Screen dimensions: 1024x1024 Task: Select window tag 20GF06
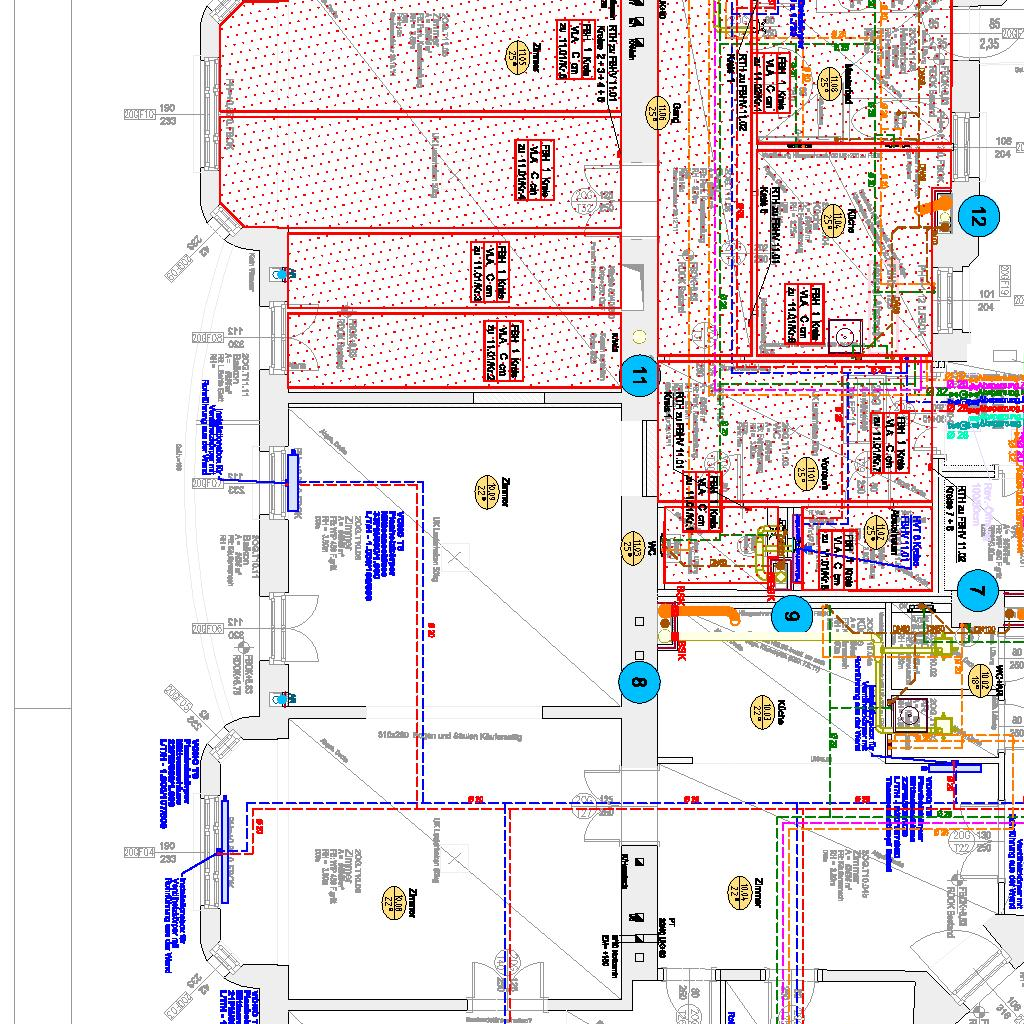(208, 629)
